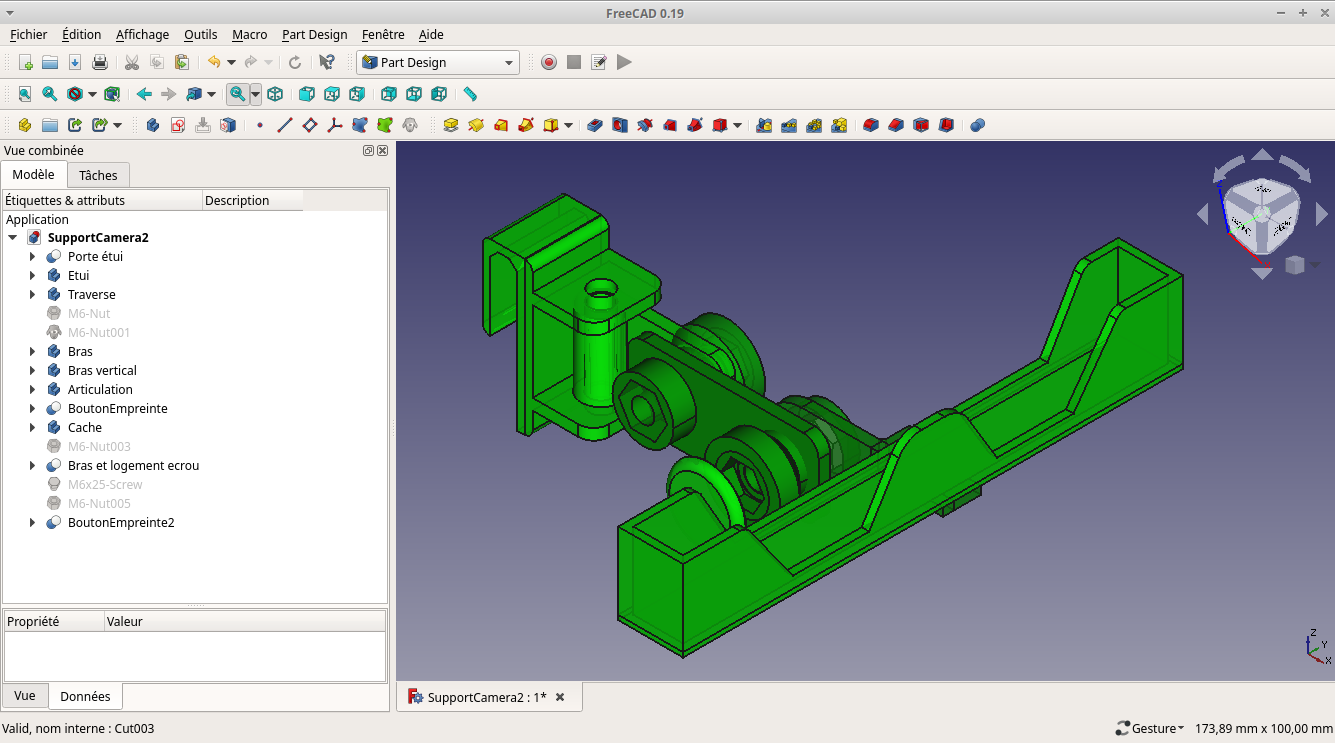Expand the Bras vertical tree item
The image size is (1335, 743).
(x=33, y=371)
